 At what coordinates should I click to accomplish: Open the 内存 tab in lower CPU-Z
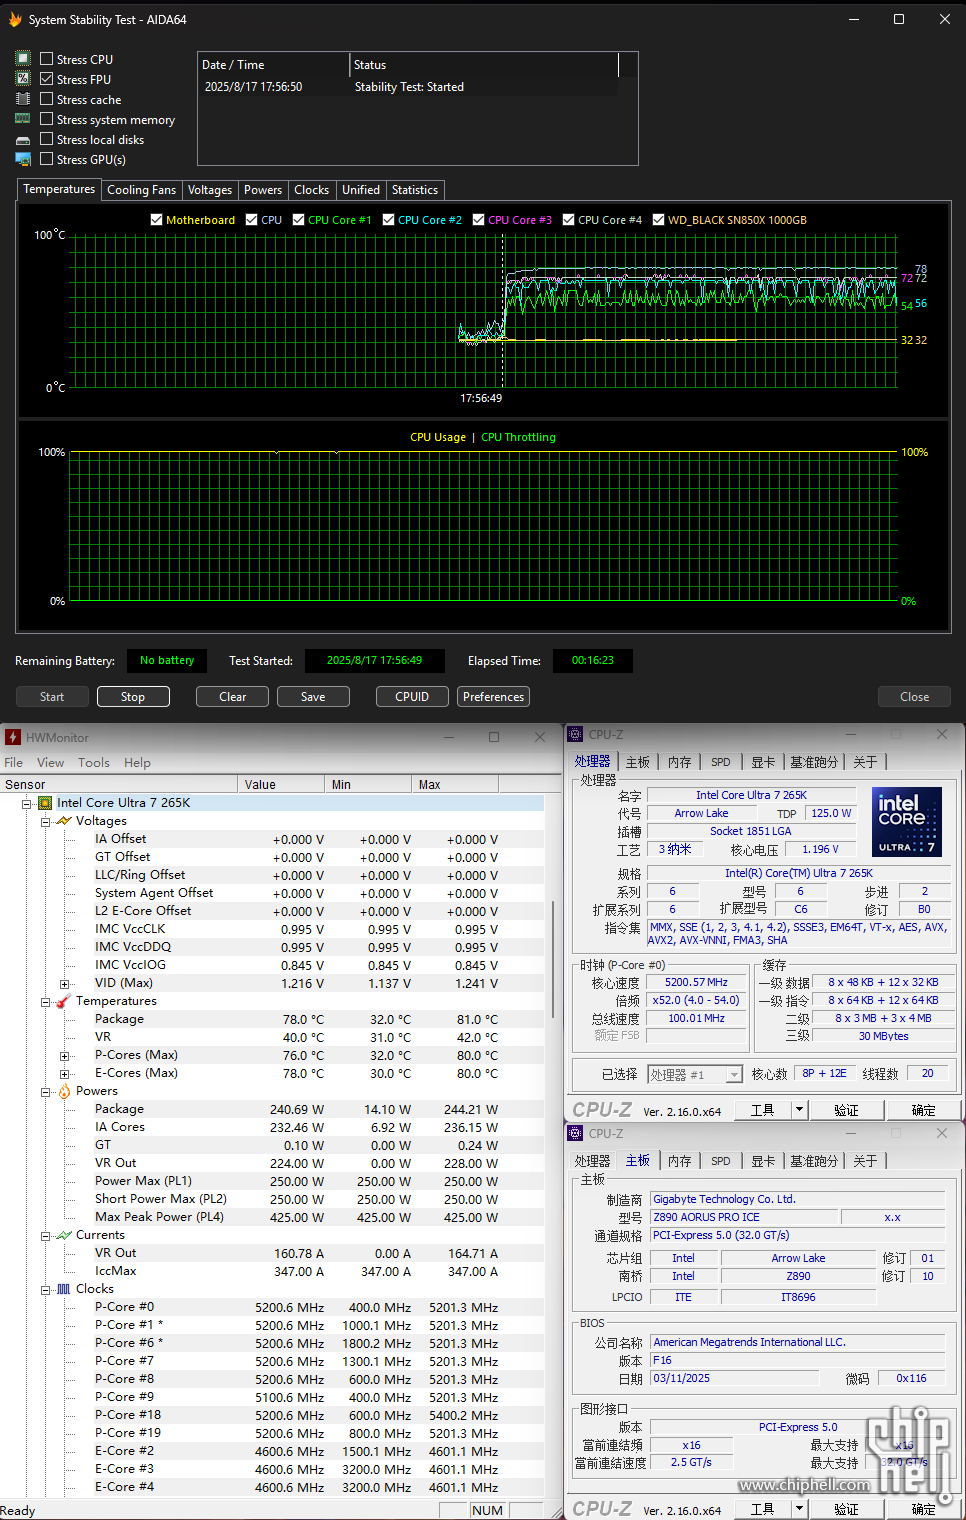679,1161
